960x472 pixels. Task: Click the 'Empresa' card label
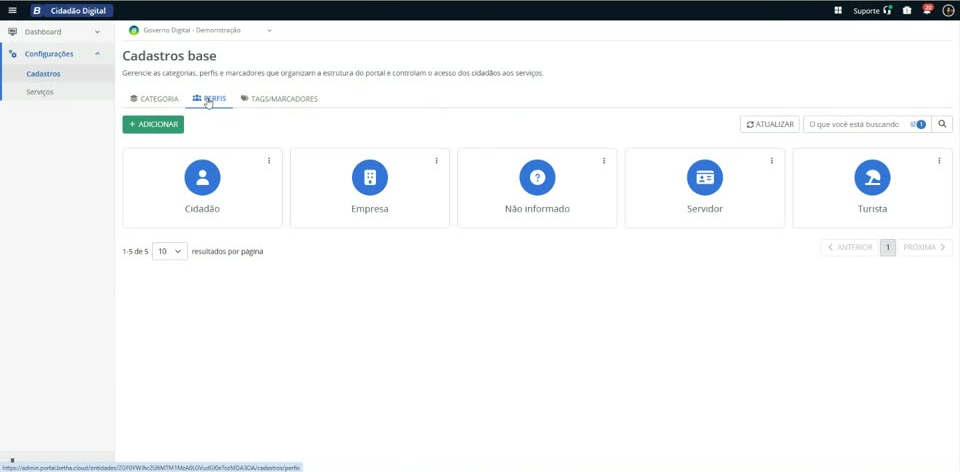tap(370, 209)
